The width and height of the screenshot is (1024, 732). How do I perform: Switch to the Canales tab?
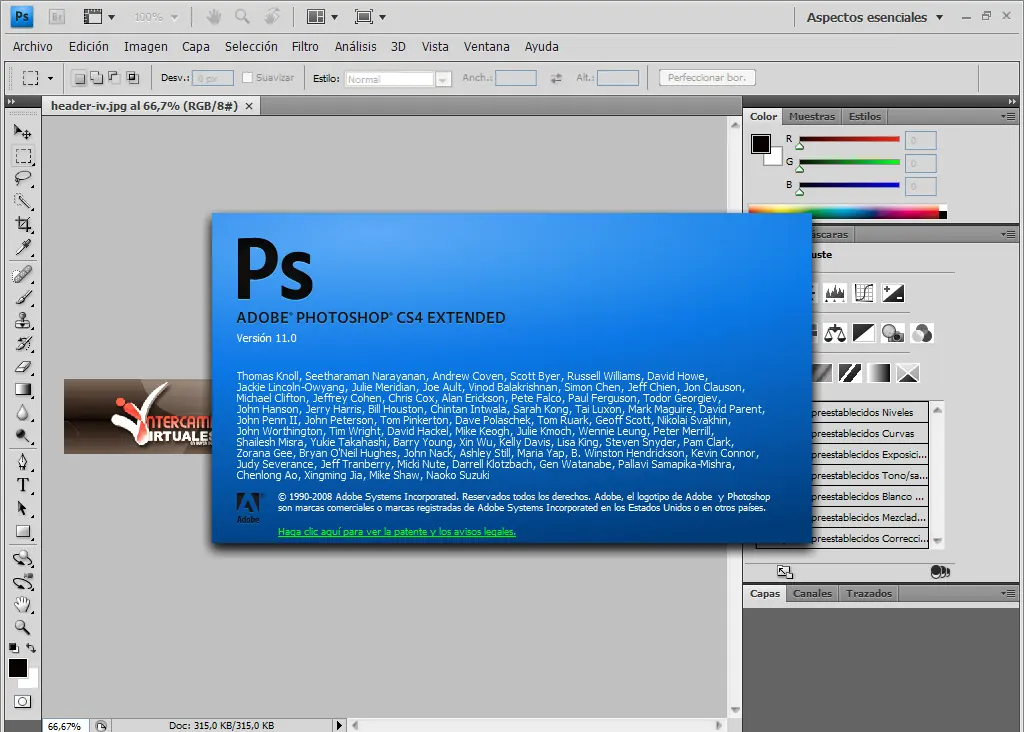click(x=812, y=593)
